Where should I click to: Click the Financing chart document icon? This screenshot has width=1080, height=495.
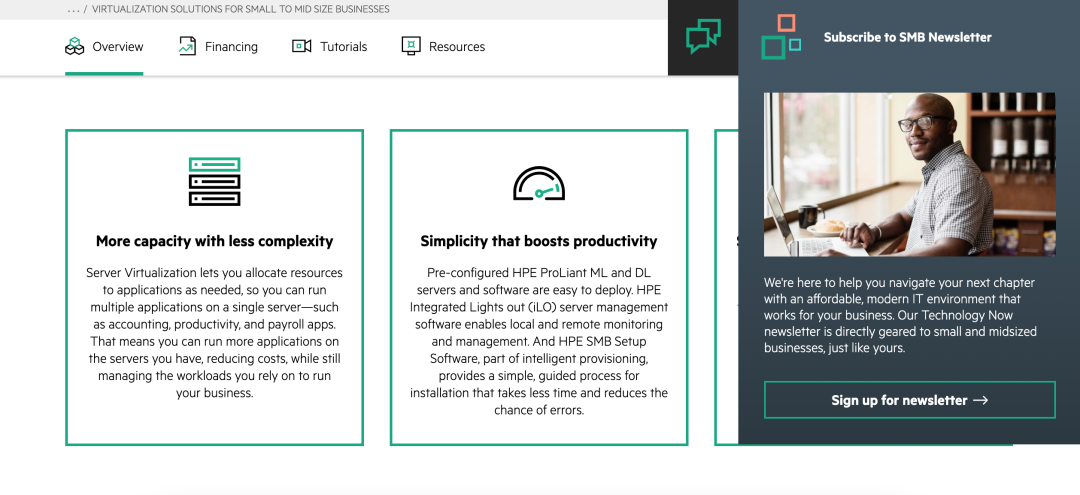point(187,46)
